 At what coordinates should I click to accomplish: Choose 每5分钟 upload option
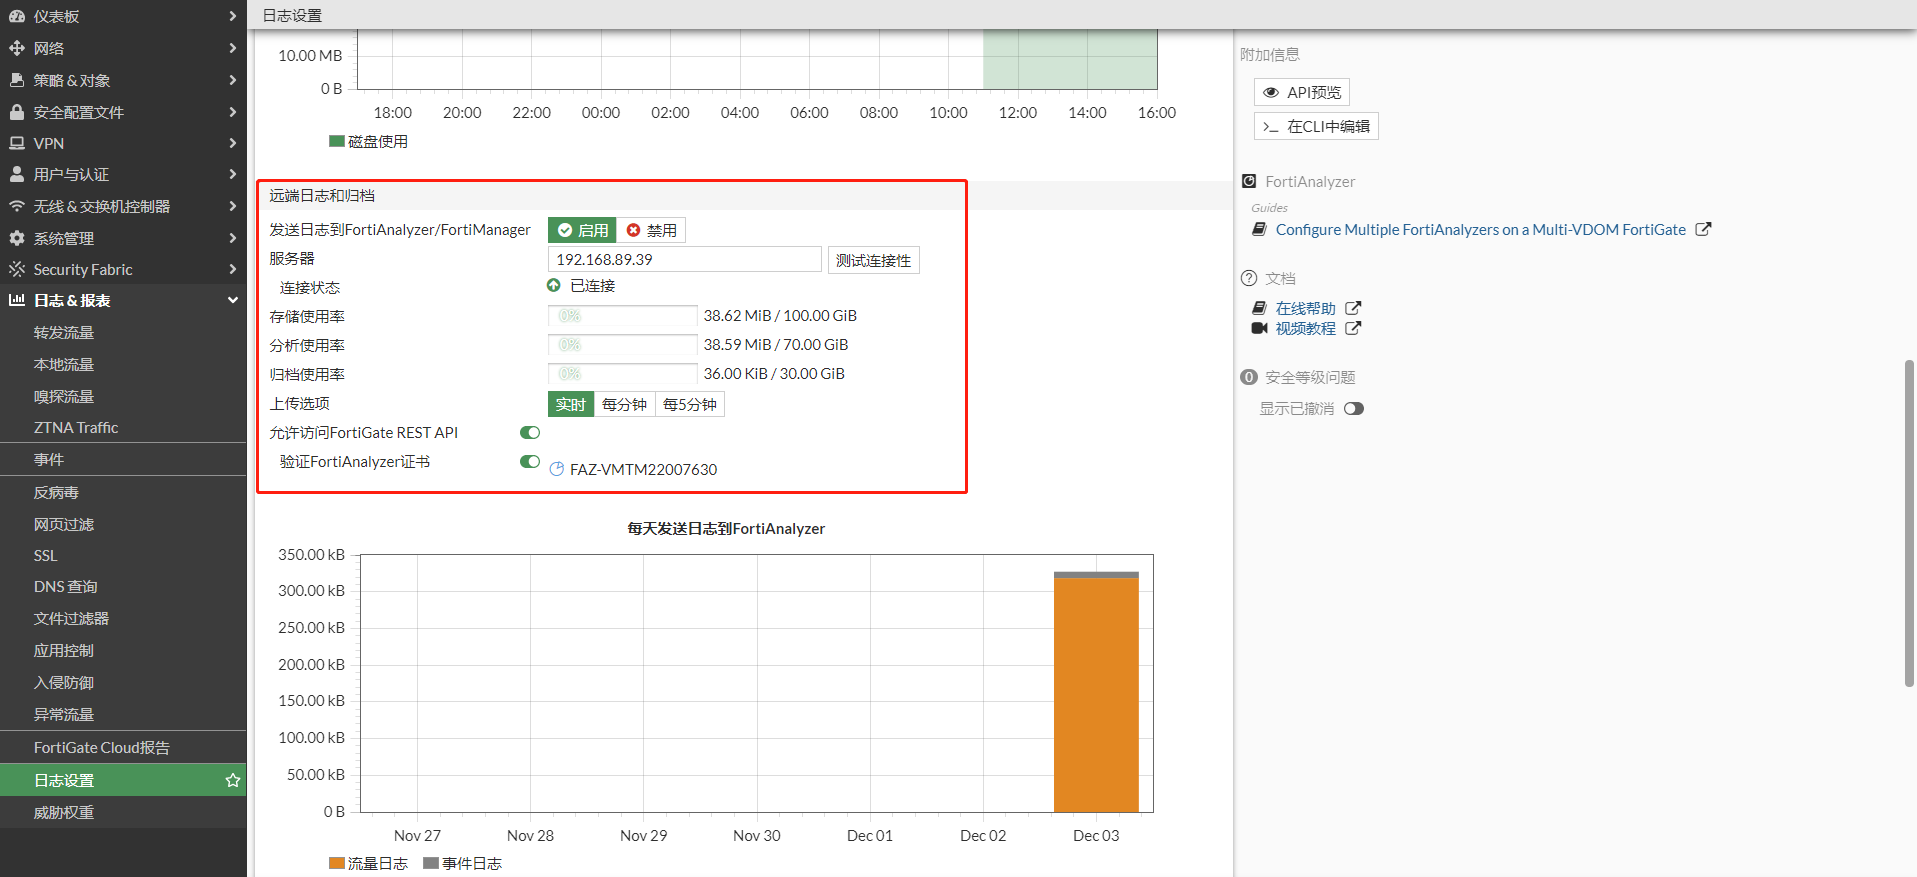690,404
